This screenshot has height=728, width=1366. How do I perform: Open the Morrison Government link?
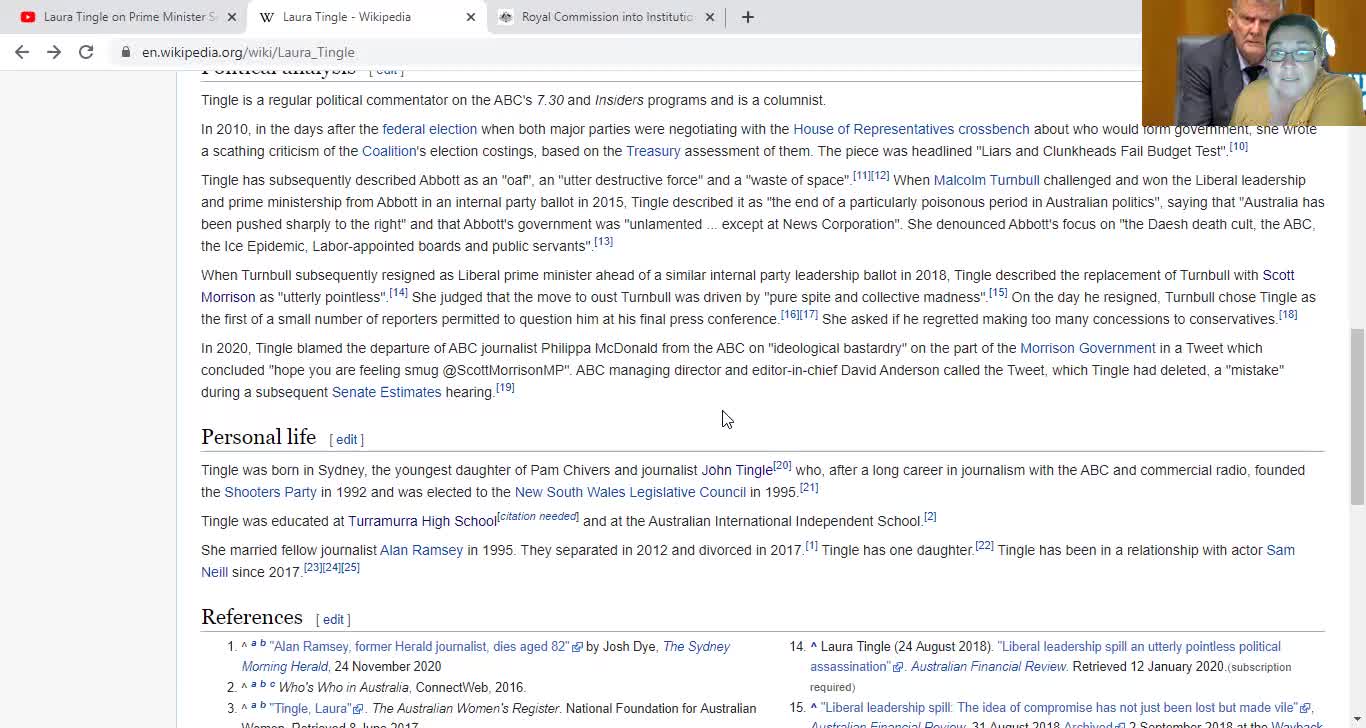(x=1088, y=348)
